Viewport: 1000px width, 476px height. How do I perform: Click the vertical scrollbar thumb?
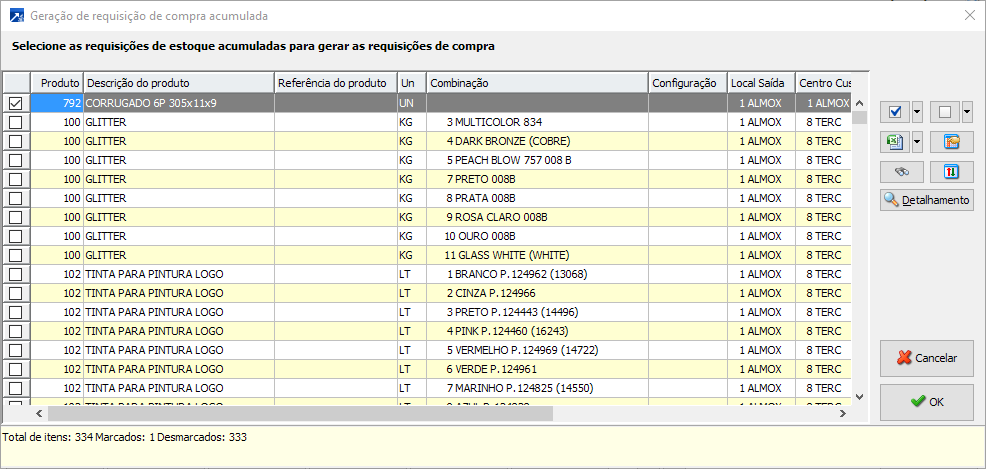click(x=860, y=117)
